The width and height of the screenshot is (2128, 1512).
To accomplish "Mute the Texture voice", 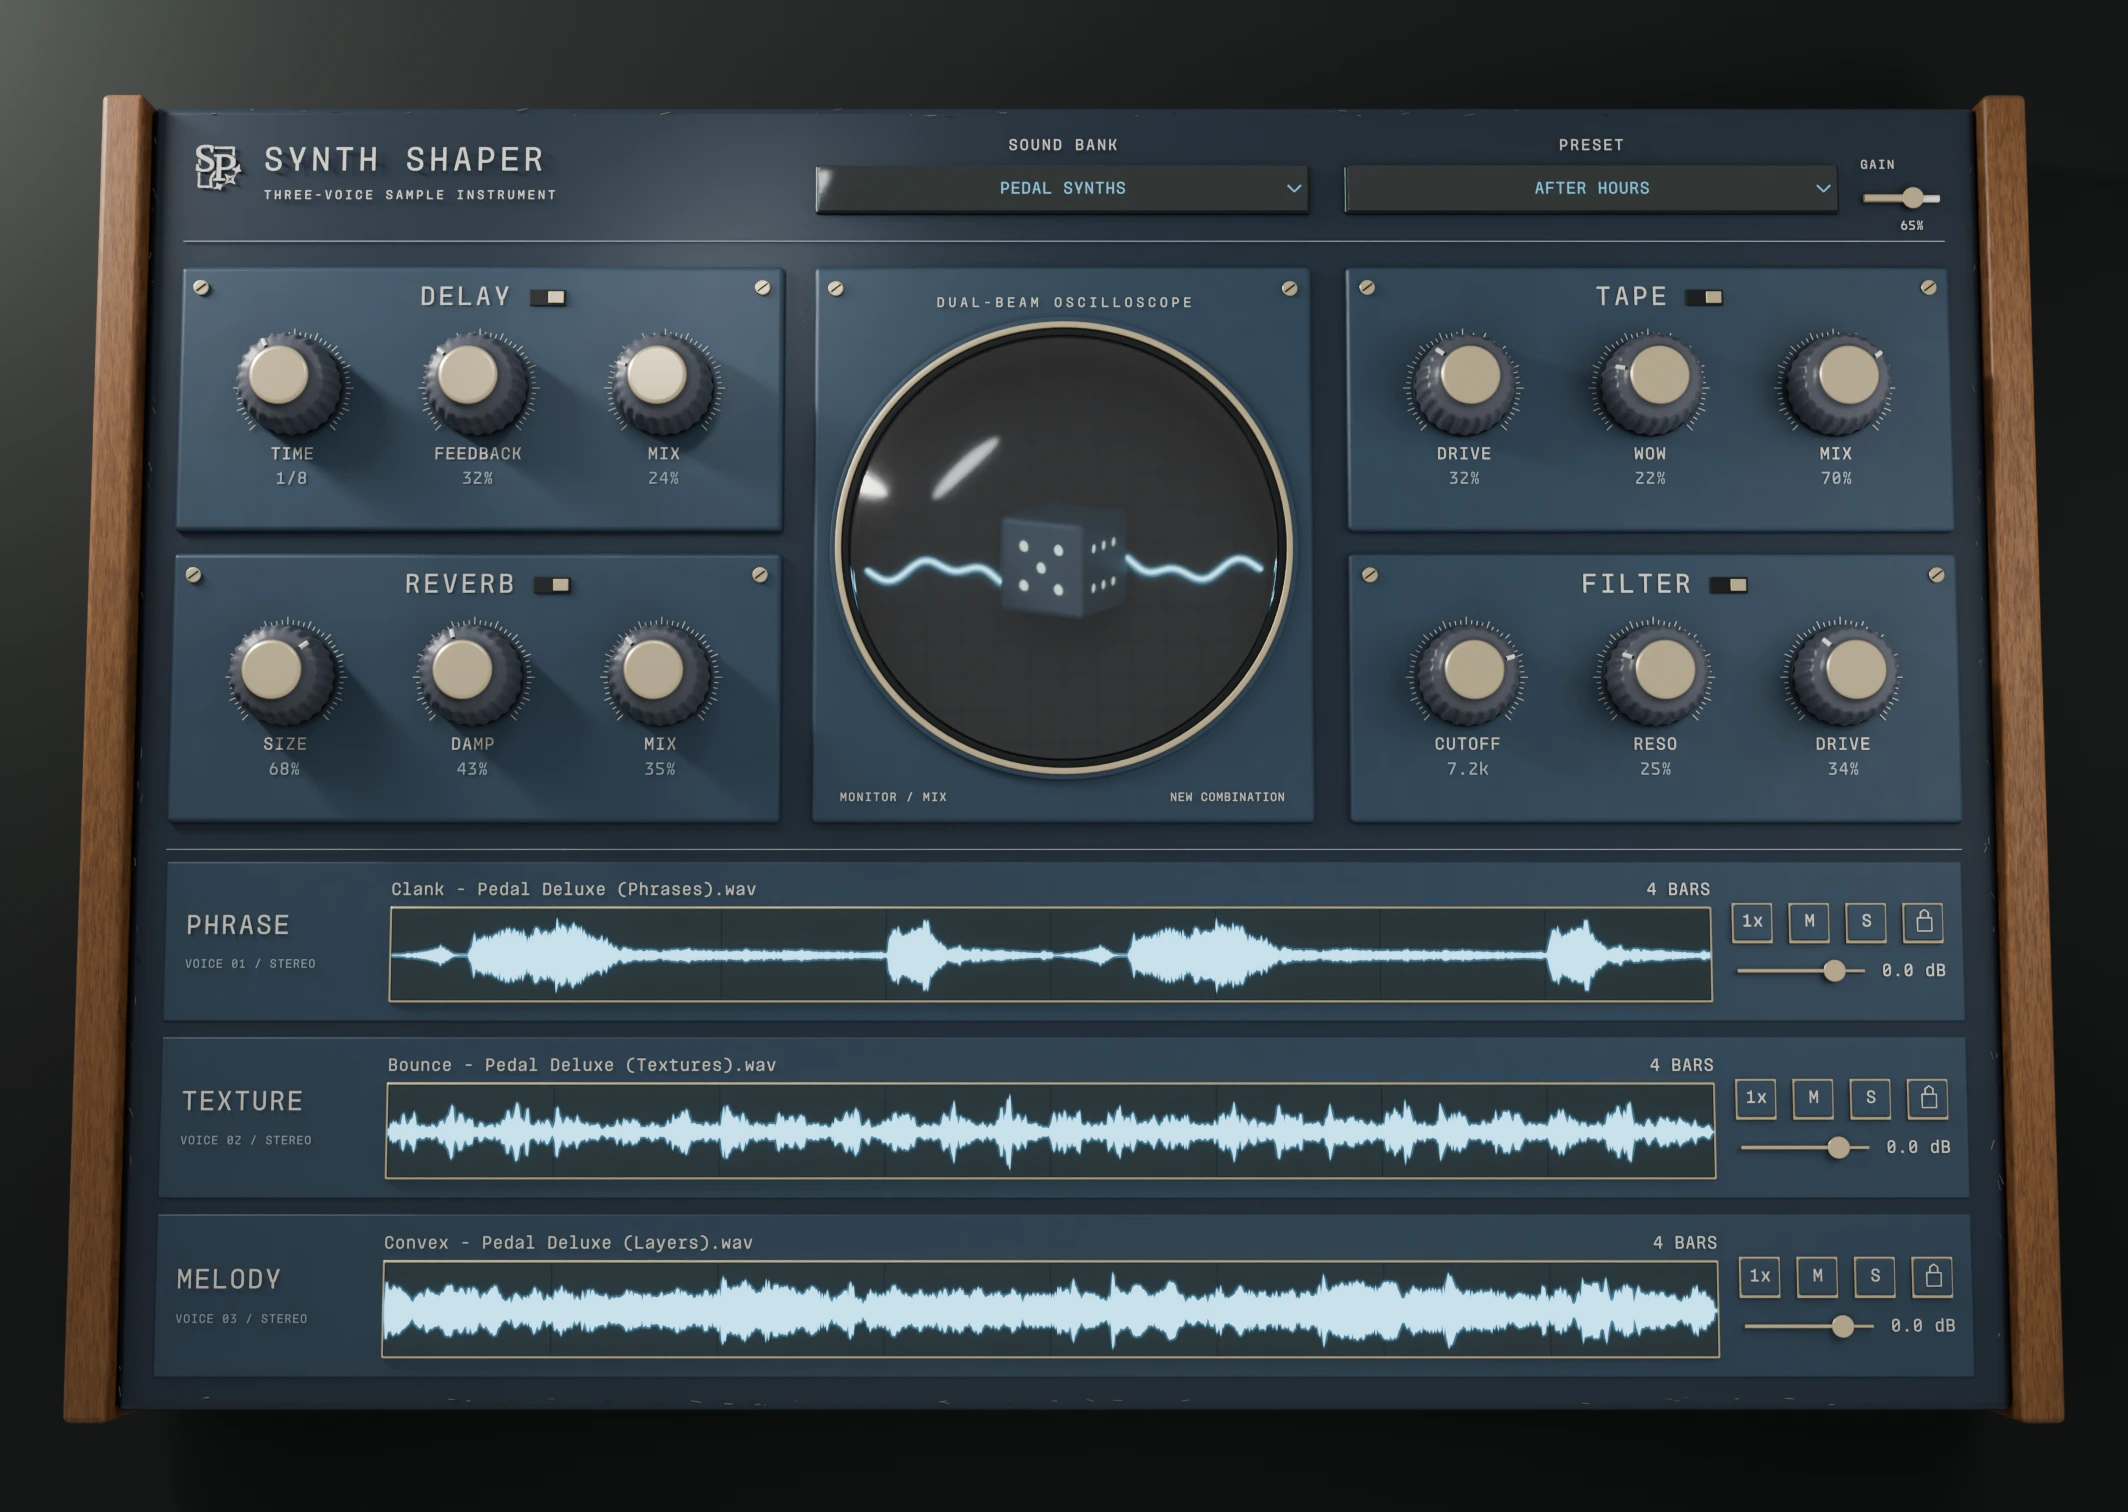I will 1813,1098.
